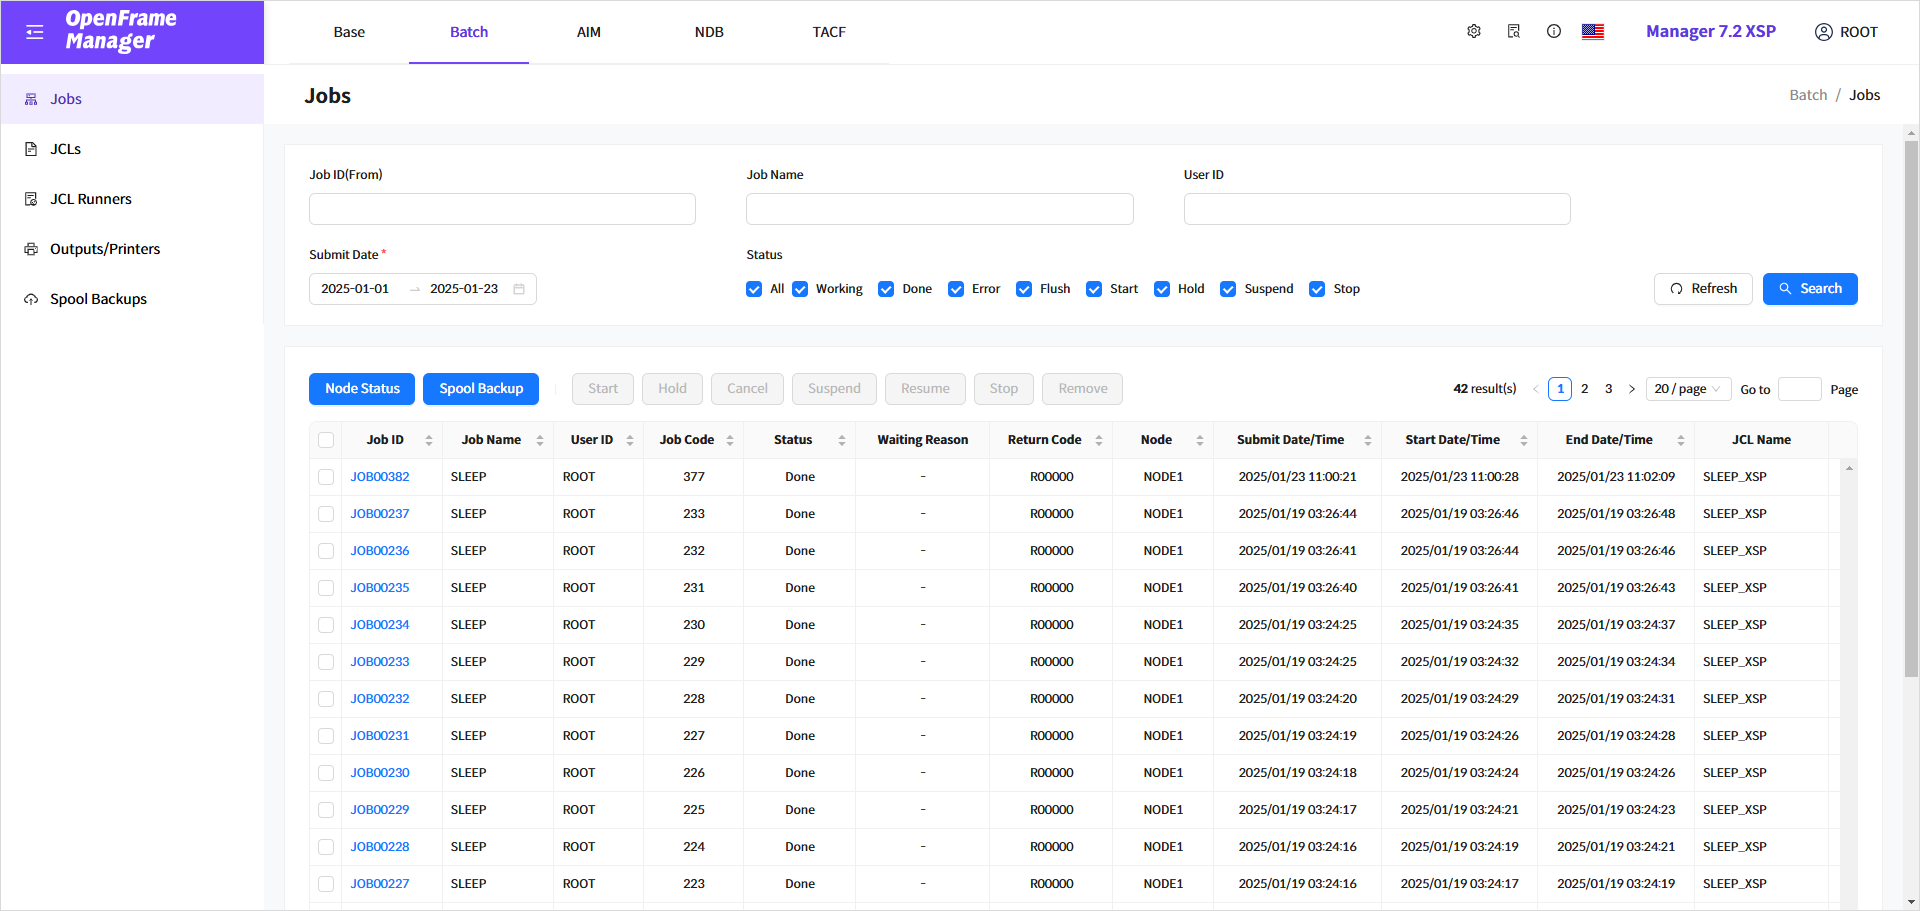Expand the 20 / page size dropdown

pos(1687,389)
